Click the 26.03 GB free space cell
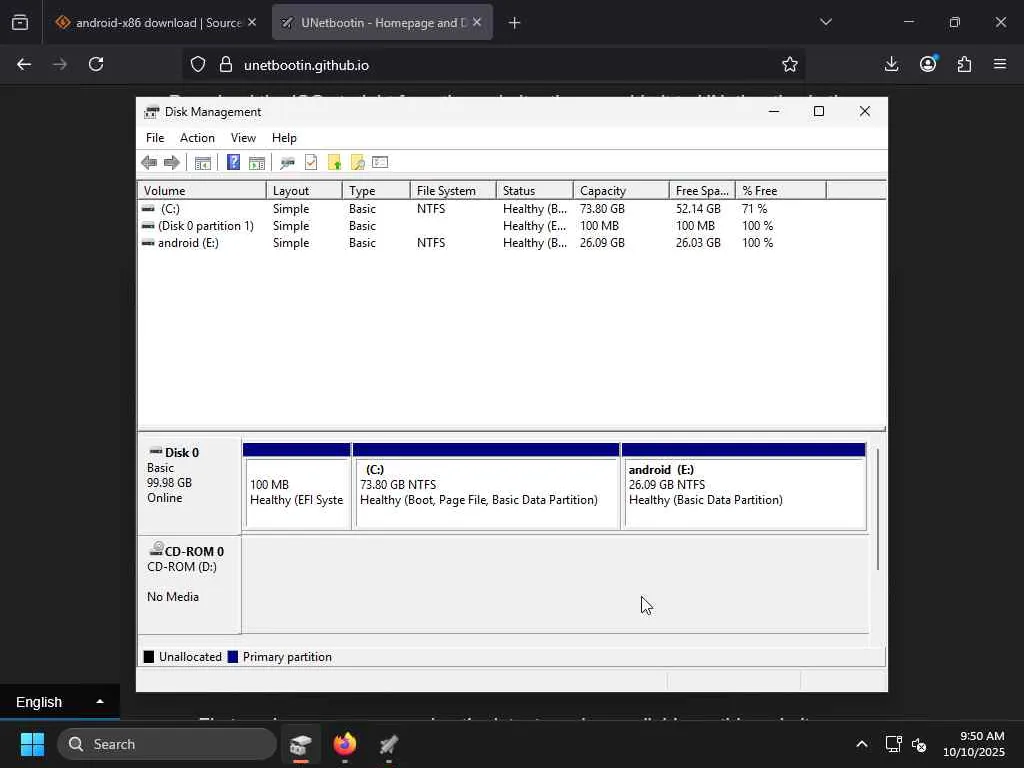Screen dimensions: 1024x768 [x=698, y=243]
